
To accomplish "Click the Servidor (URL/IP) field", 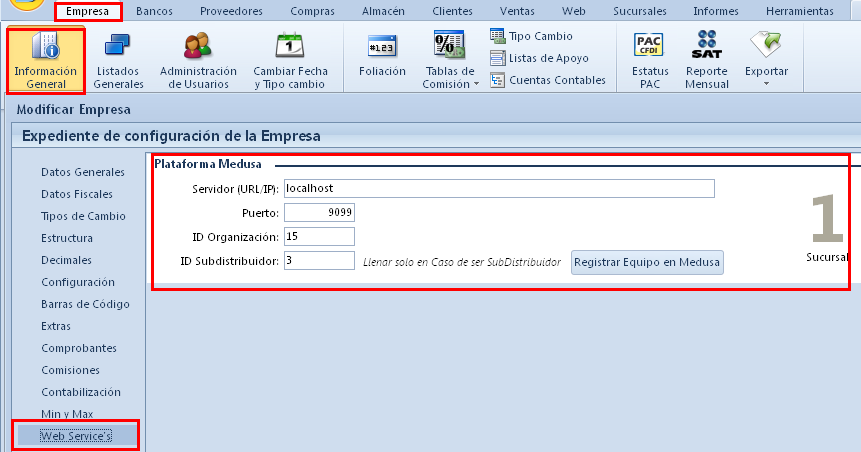I will [x=498, y=188].
